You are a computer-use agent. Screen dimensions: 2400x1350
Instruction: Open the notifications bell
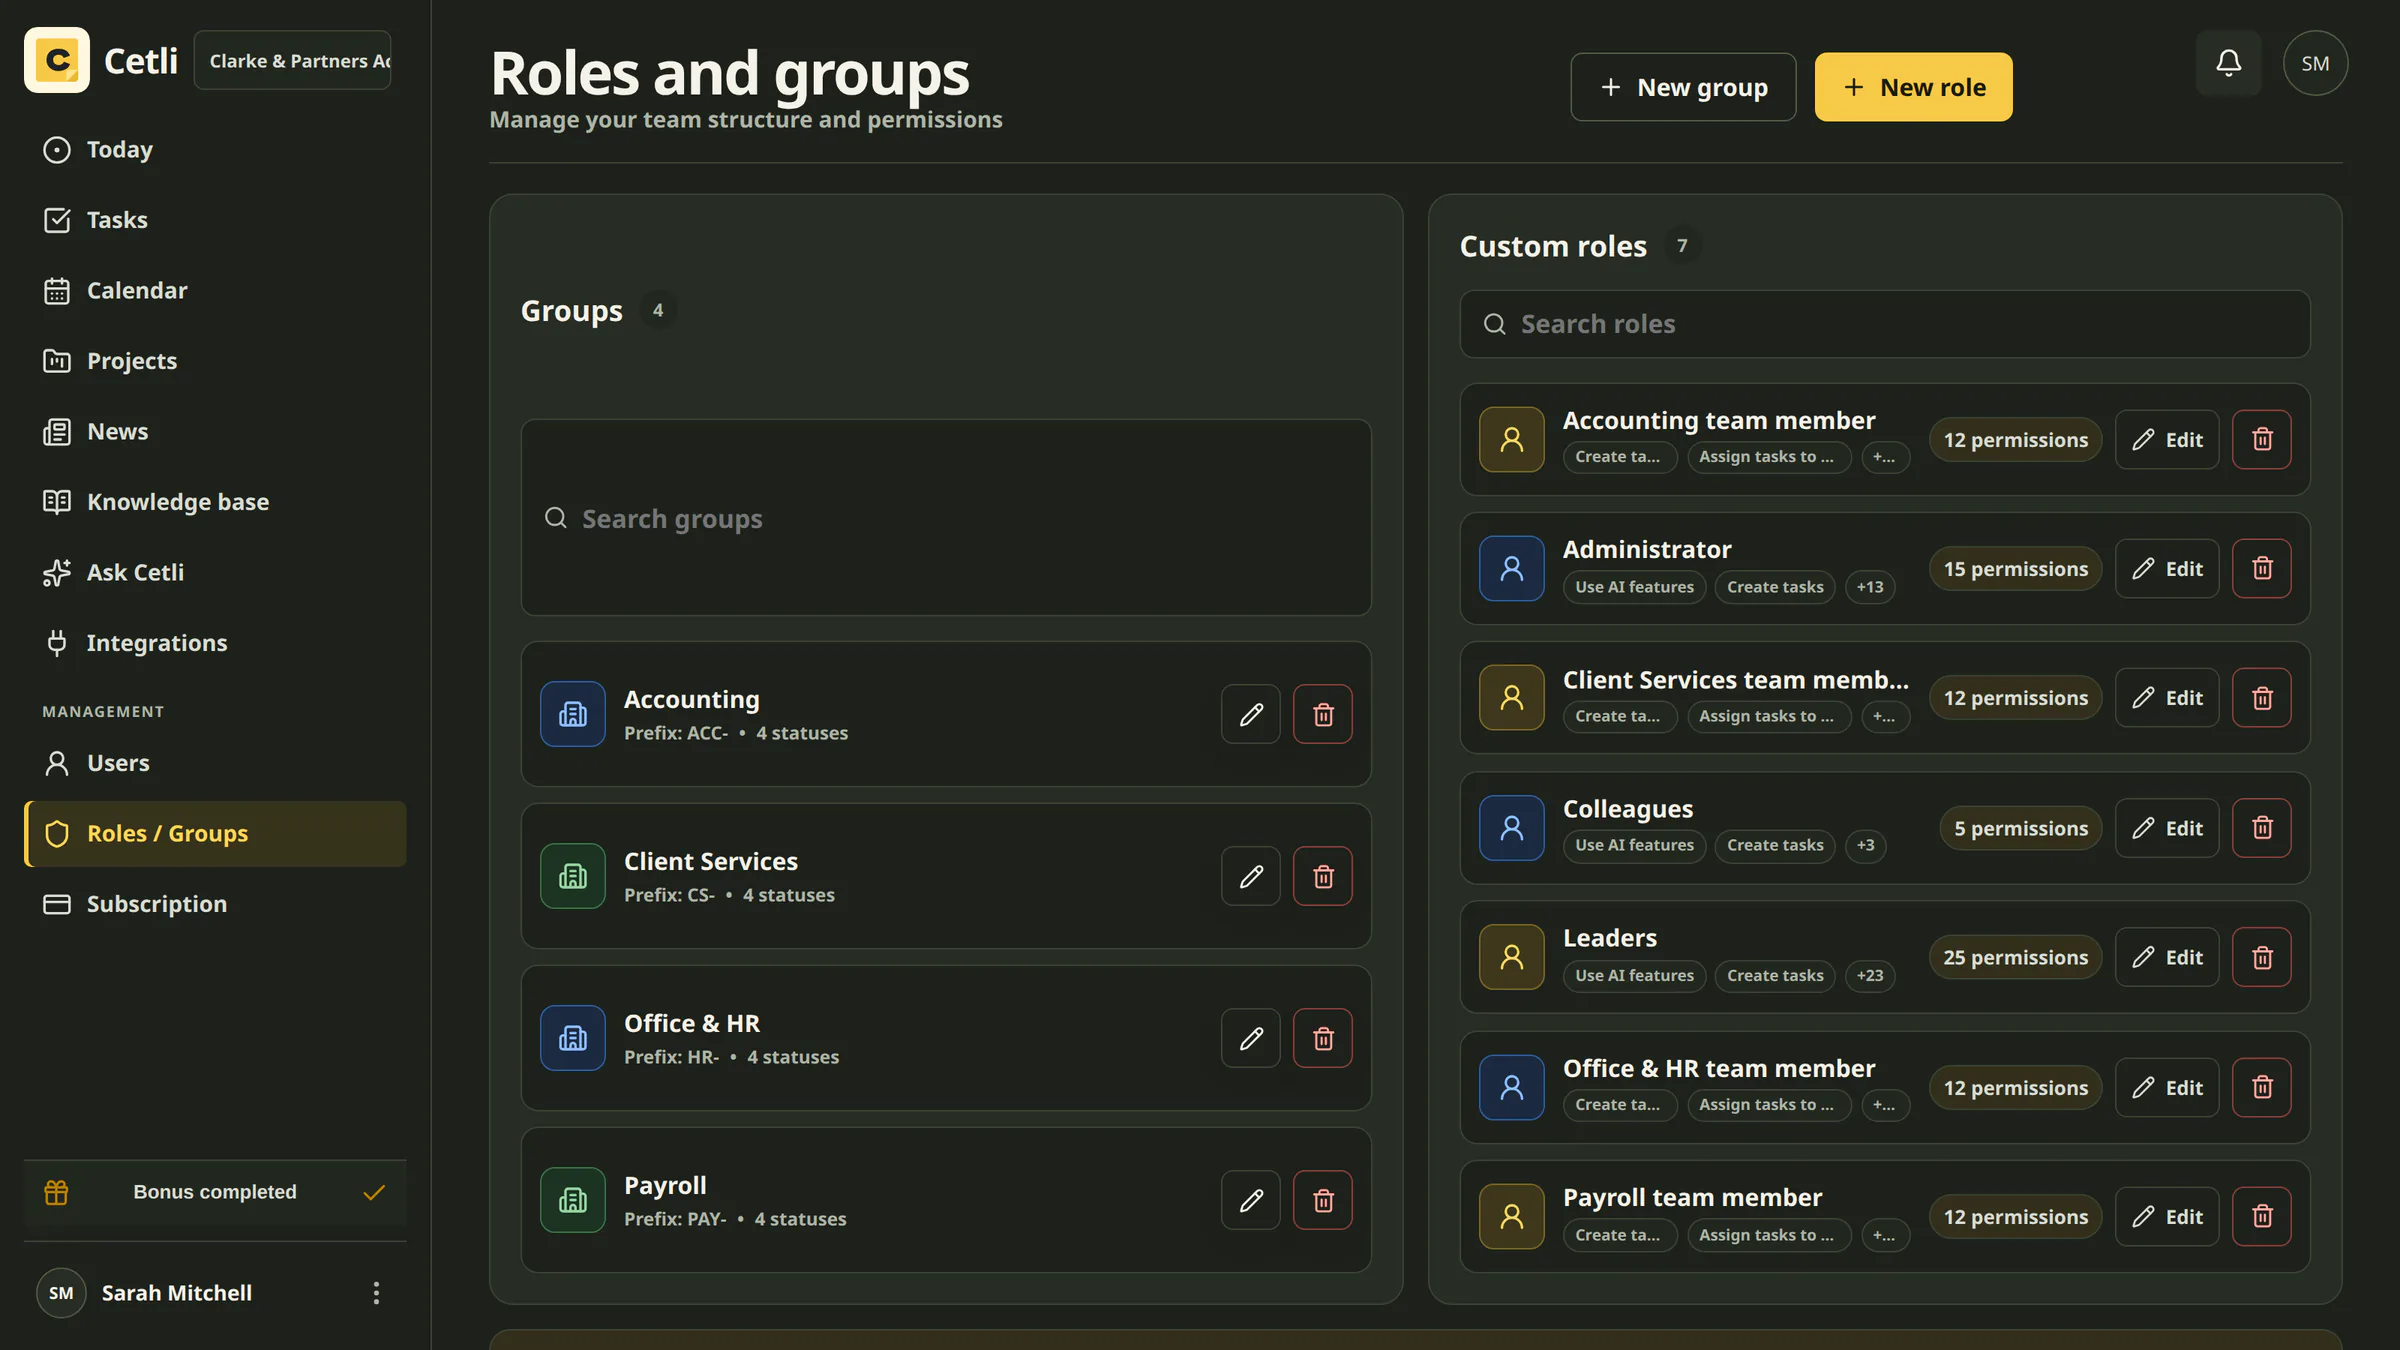coord(2228,63)
